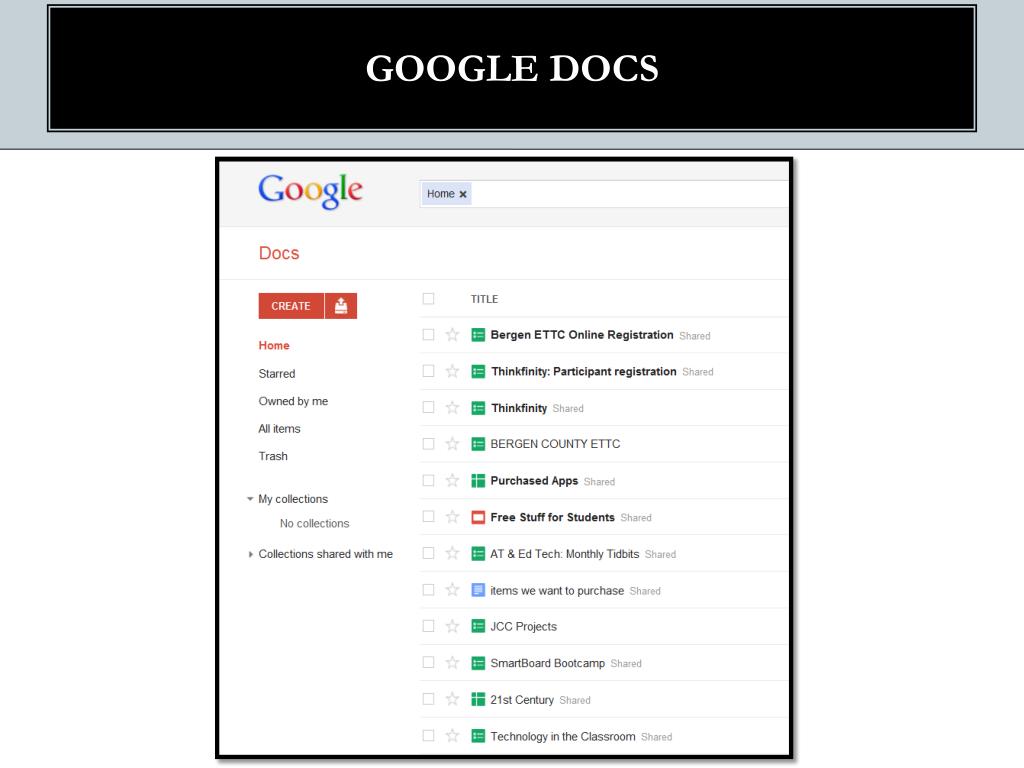The width and height of the screenshot is (1024, 768).
Task: Star Thinkfinity: Participant registration document
Action: pos(452,372)
